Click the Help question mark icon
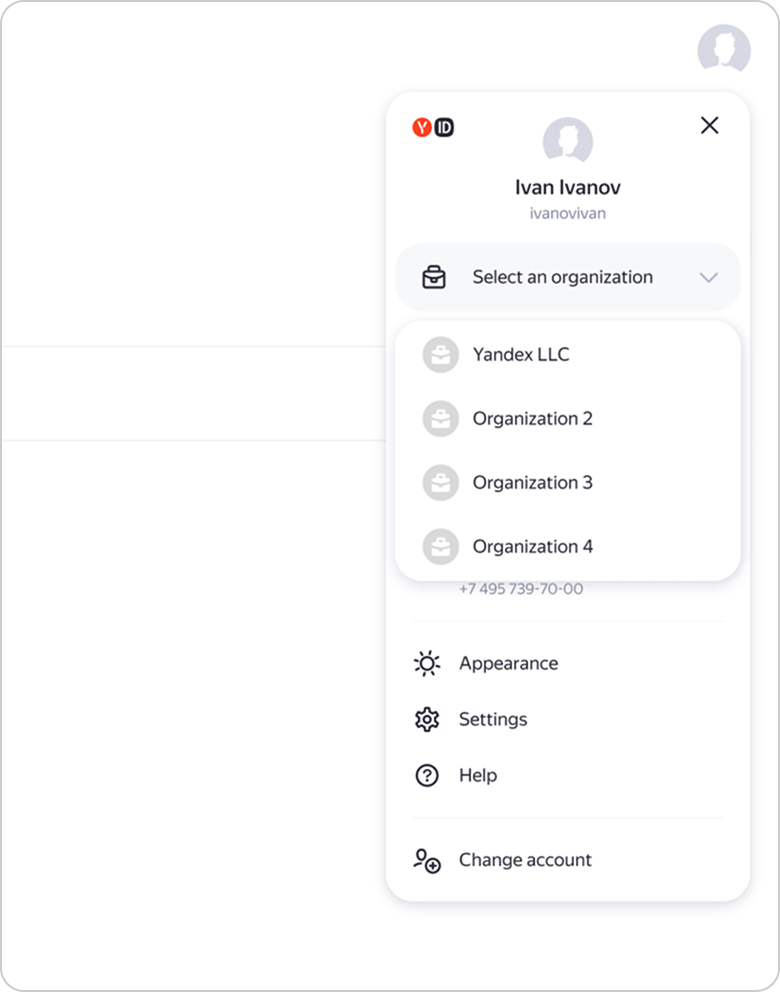780x992 pixels. tap(427, 775)
